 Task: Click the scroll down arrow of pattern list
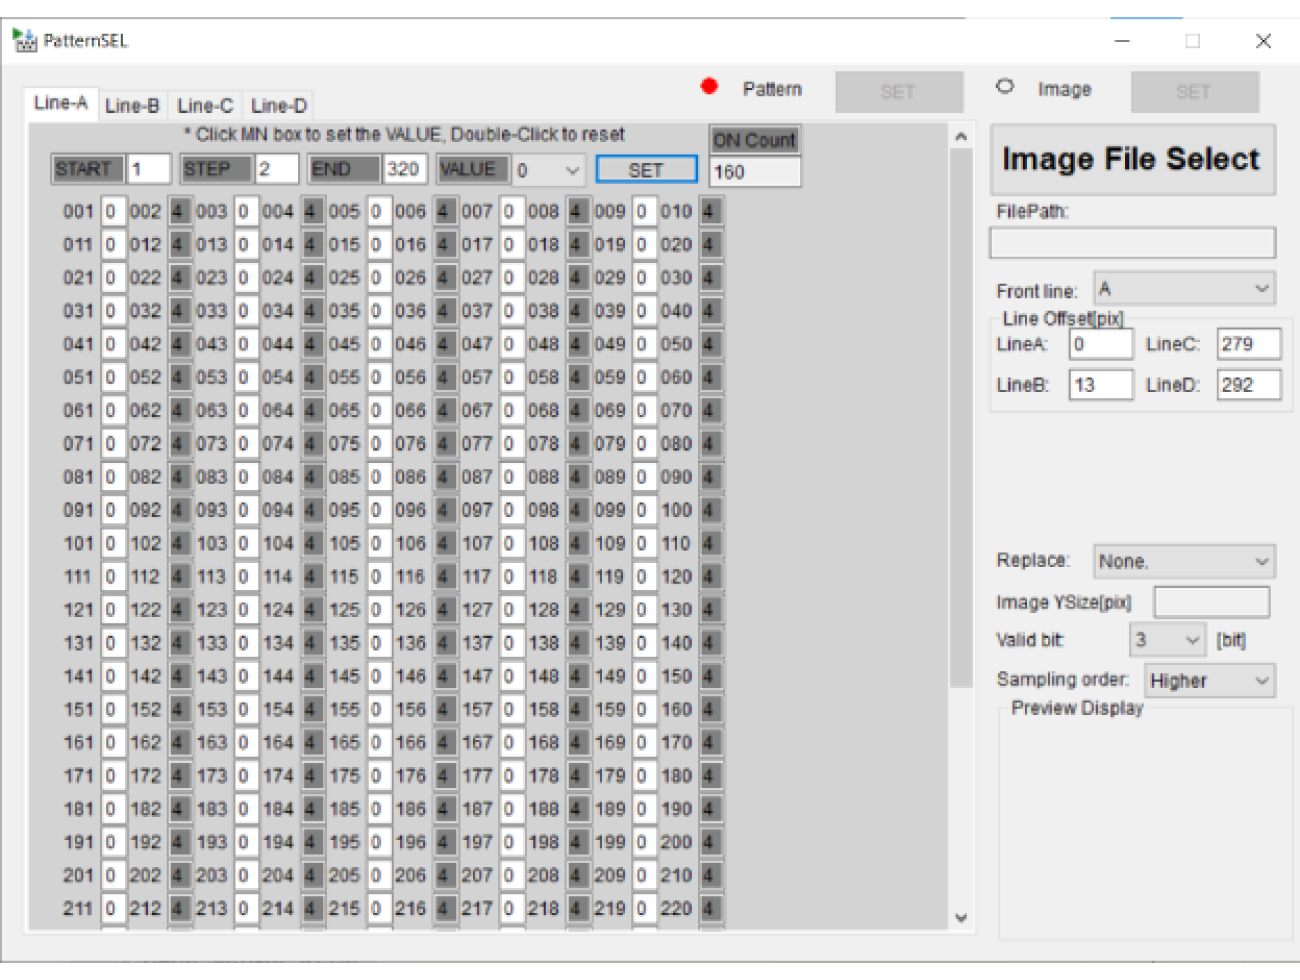961,917
